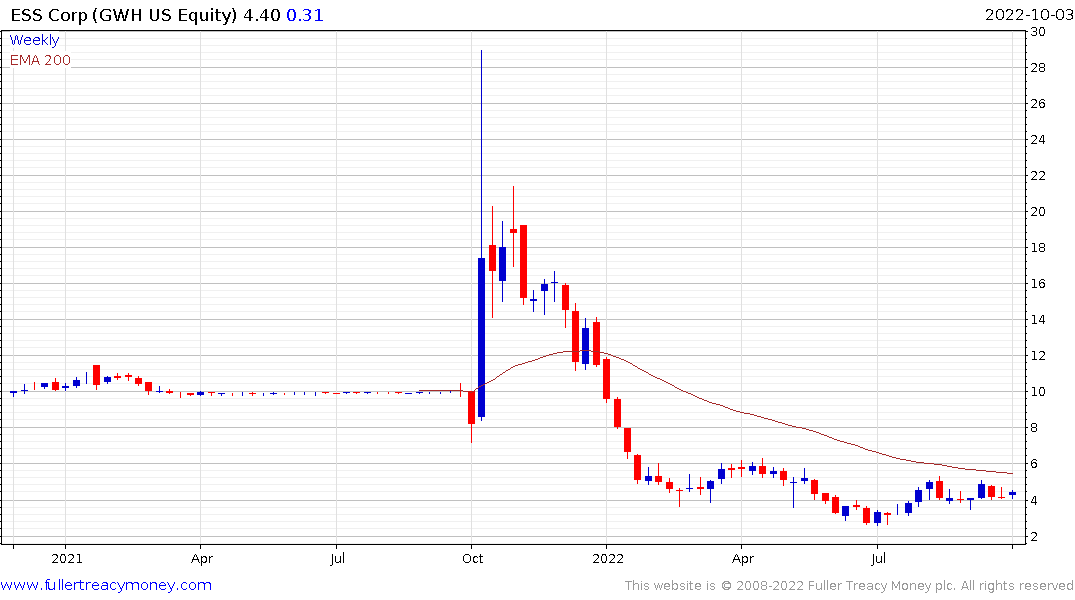
Task: Click the Oct label on time axis
Action: pos(472,558)
